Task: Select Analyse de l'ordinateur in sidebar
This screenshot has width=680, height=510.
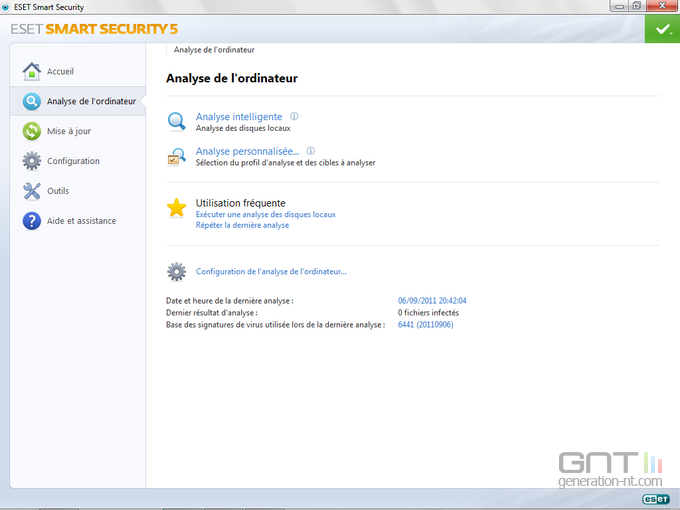Action: [78, 101]
